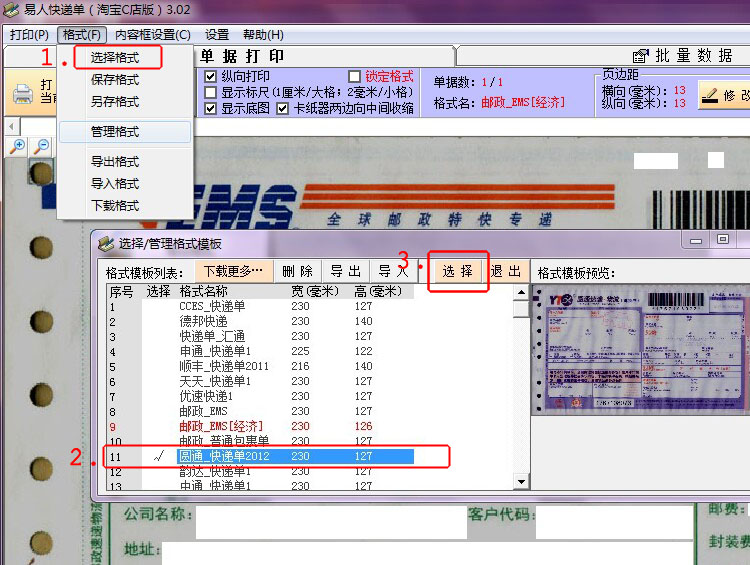750x565 pixels.
Task: Click the printer icon for print current
Action: coord(22,93)
